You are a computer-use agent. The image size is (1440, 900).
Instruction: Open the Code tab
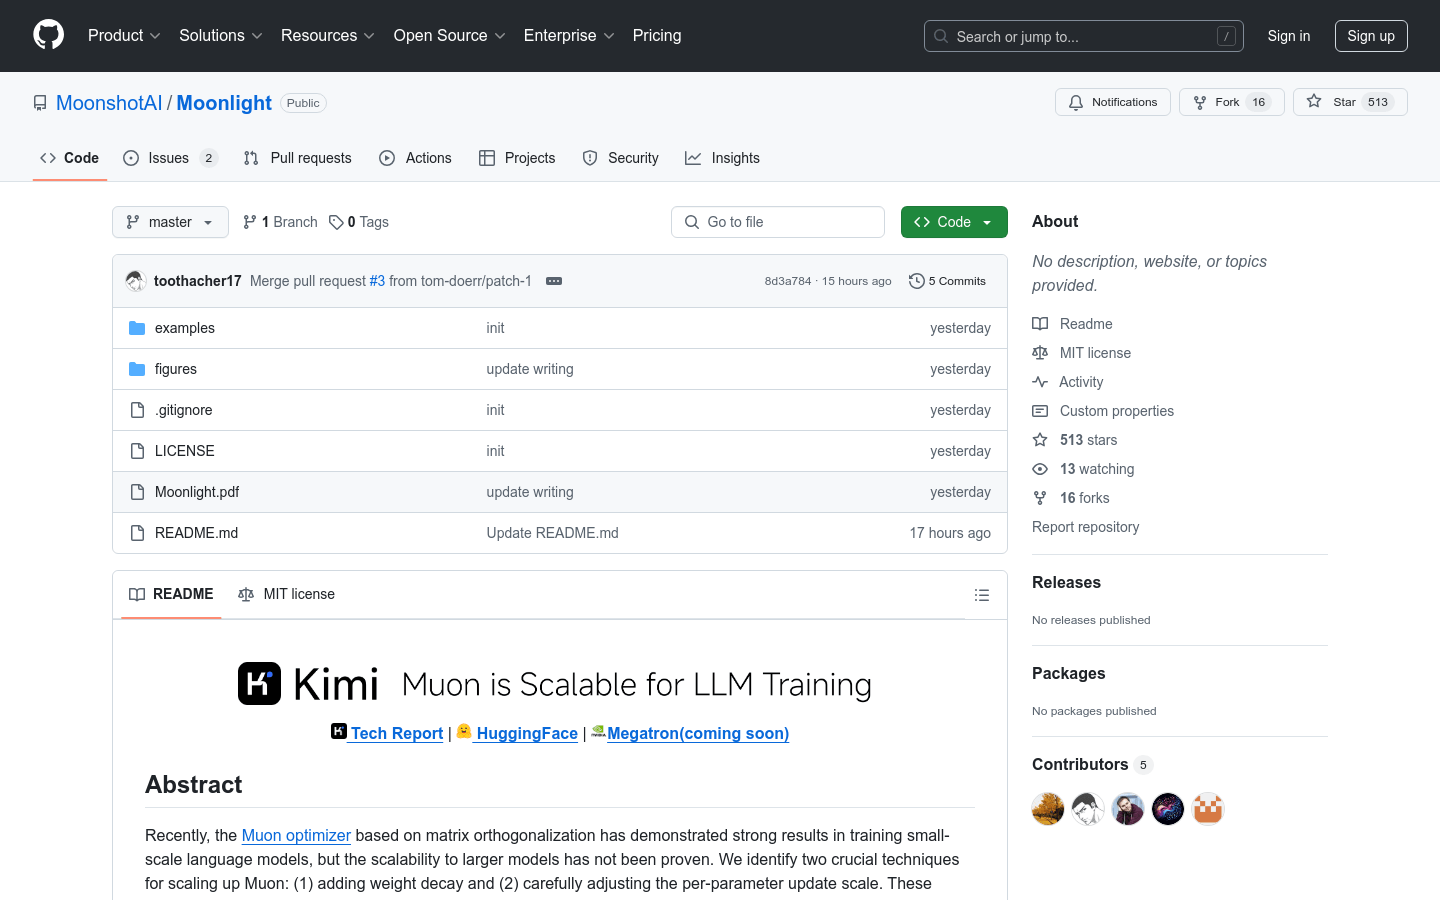pos(70,158)
